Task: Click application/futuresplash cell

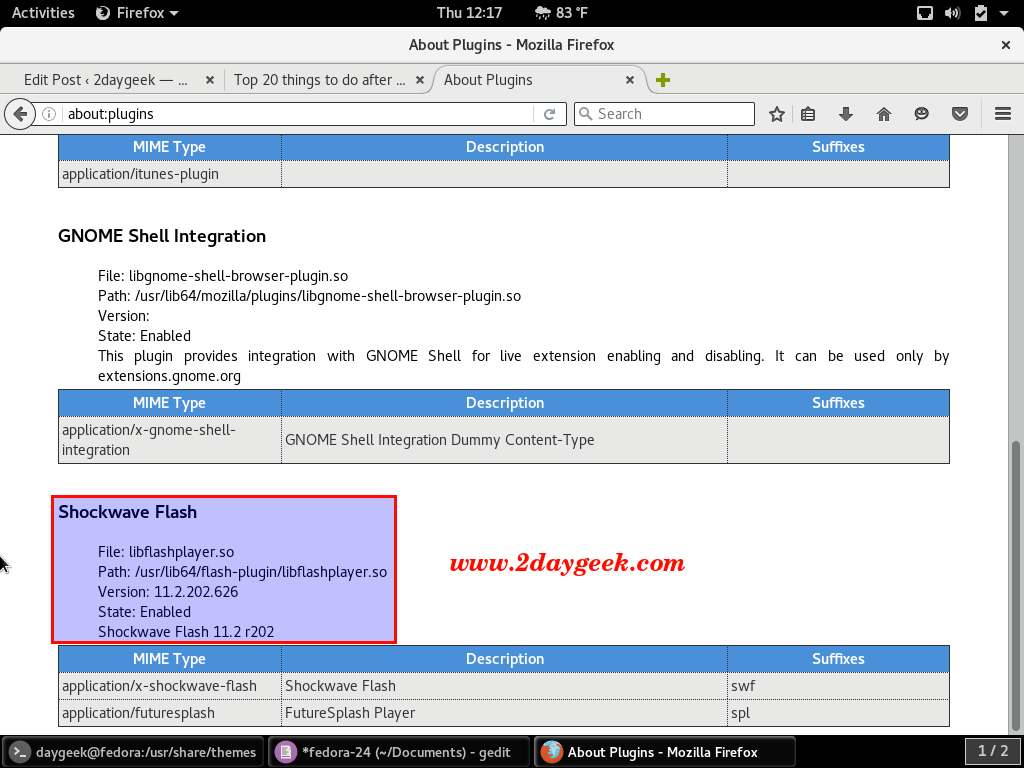Action: click(x=170, y=712)
